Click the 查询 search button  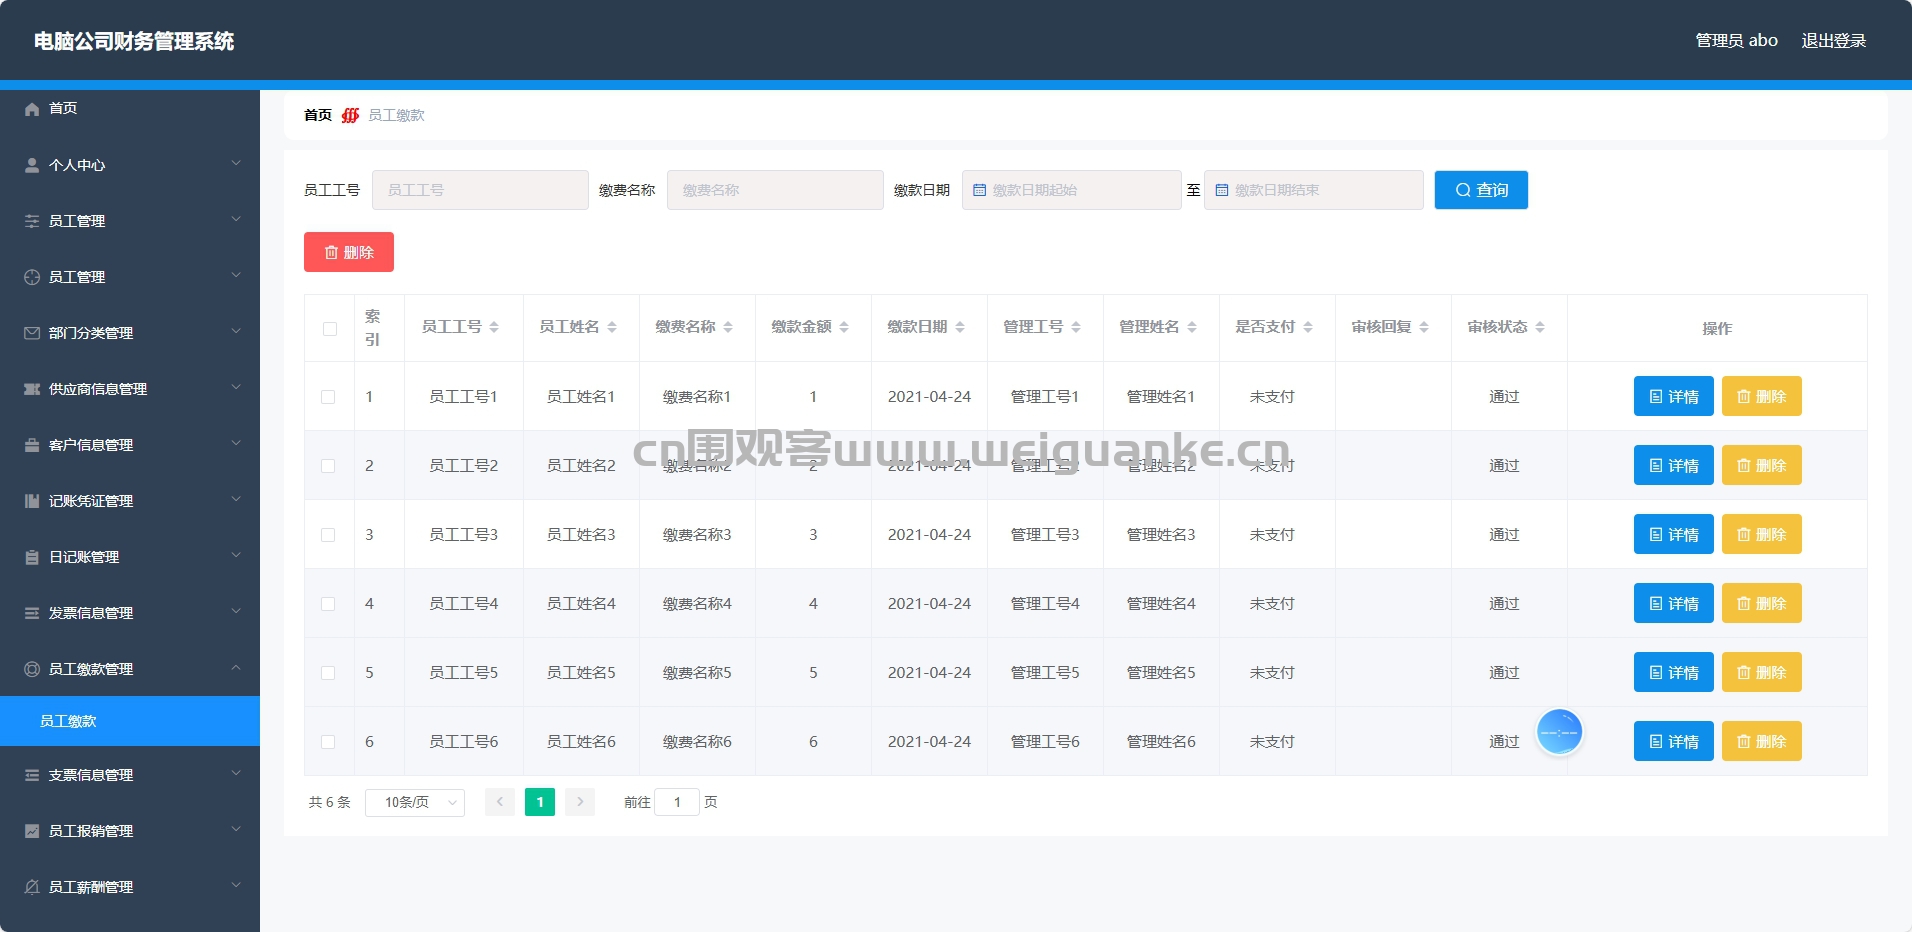[1481, 190]
